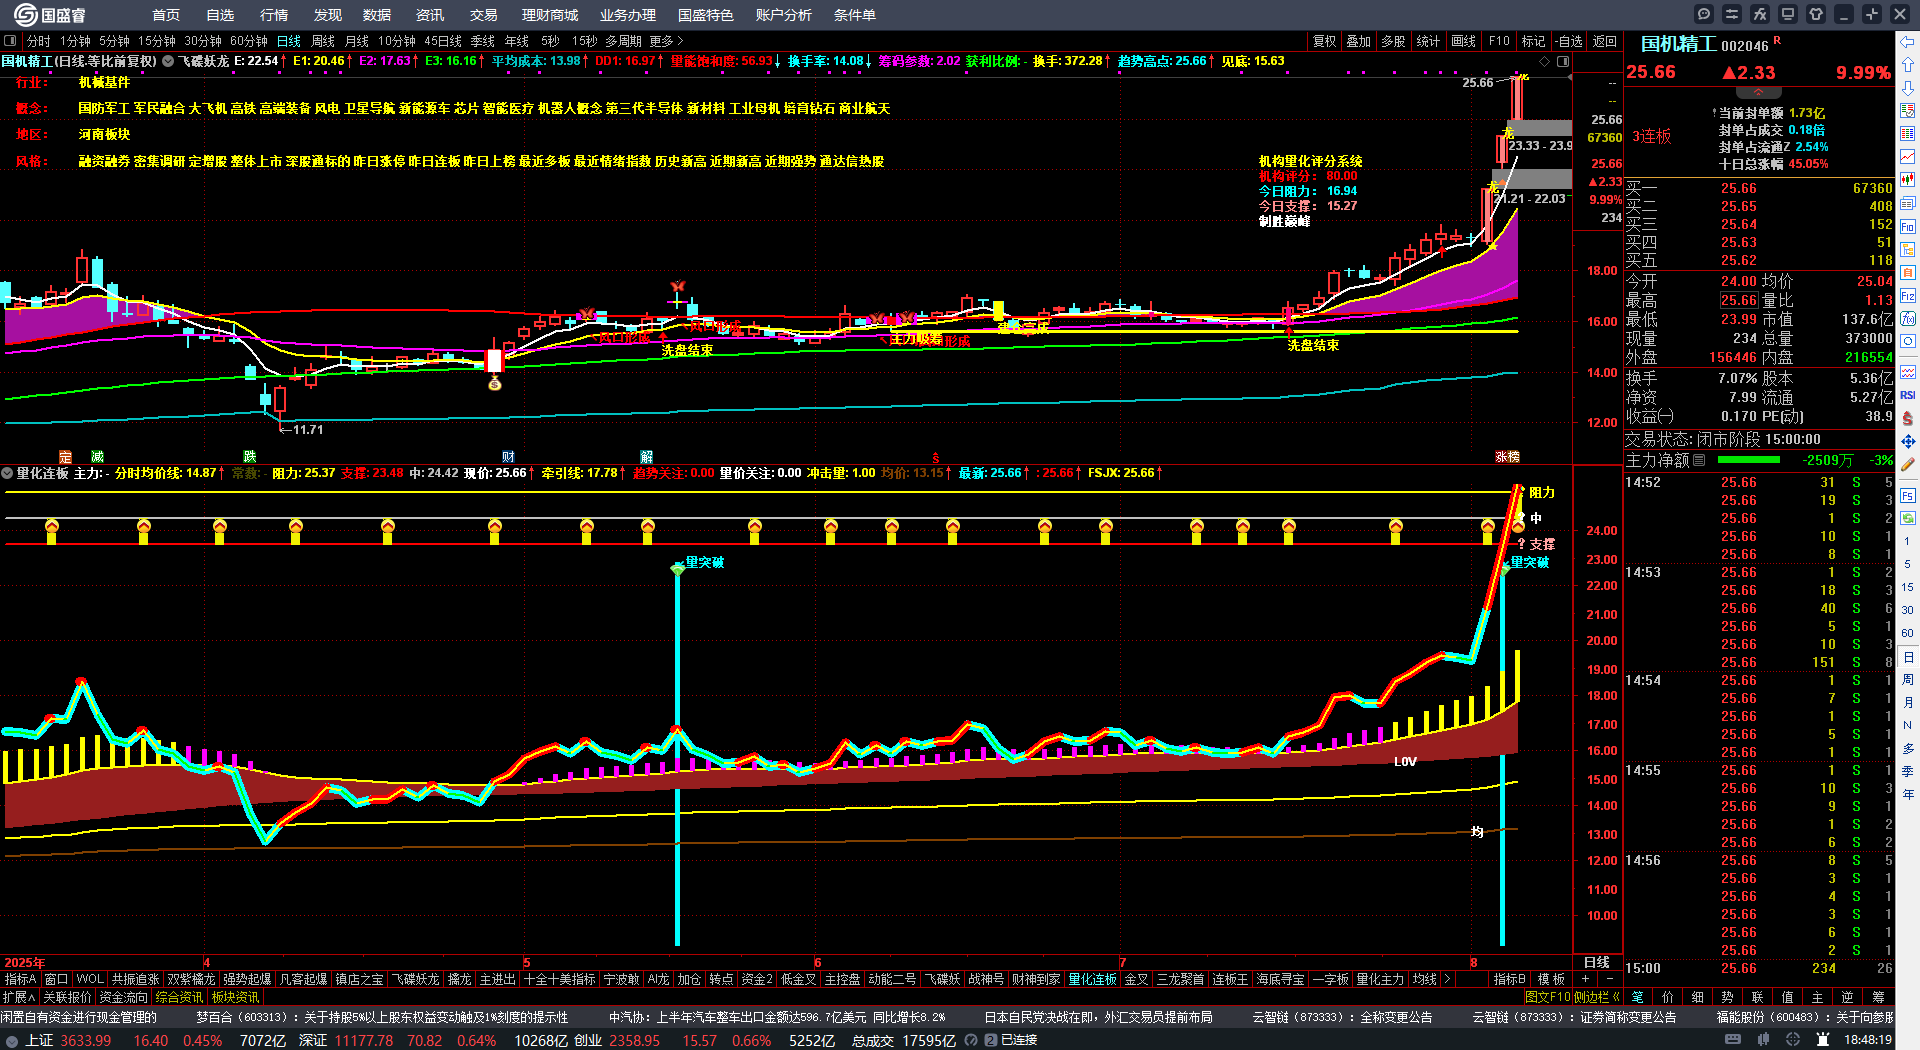Screen dimensions: 1920x1050
Task: Click the 图文F10 button
Action: click(x=1547, y=997)
